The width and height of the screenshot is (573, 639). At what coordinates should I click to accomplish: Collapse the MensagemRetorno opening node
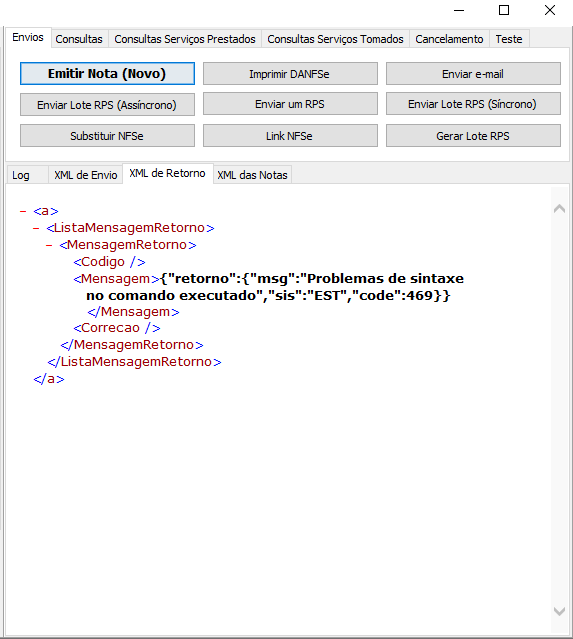click(x=49, y=245)
